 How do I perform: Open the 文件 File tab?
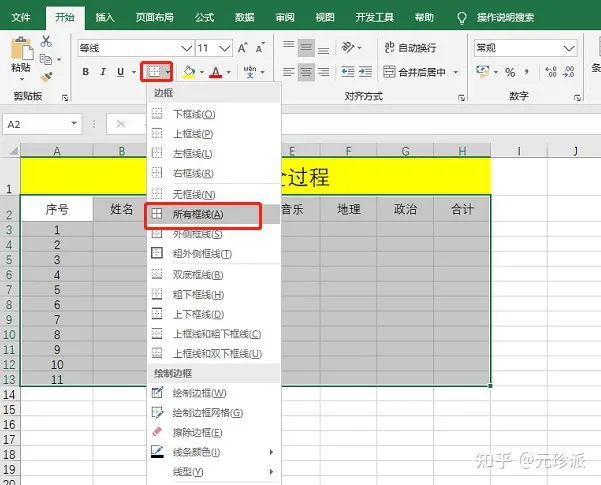point(21,17)
